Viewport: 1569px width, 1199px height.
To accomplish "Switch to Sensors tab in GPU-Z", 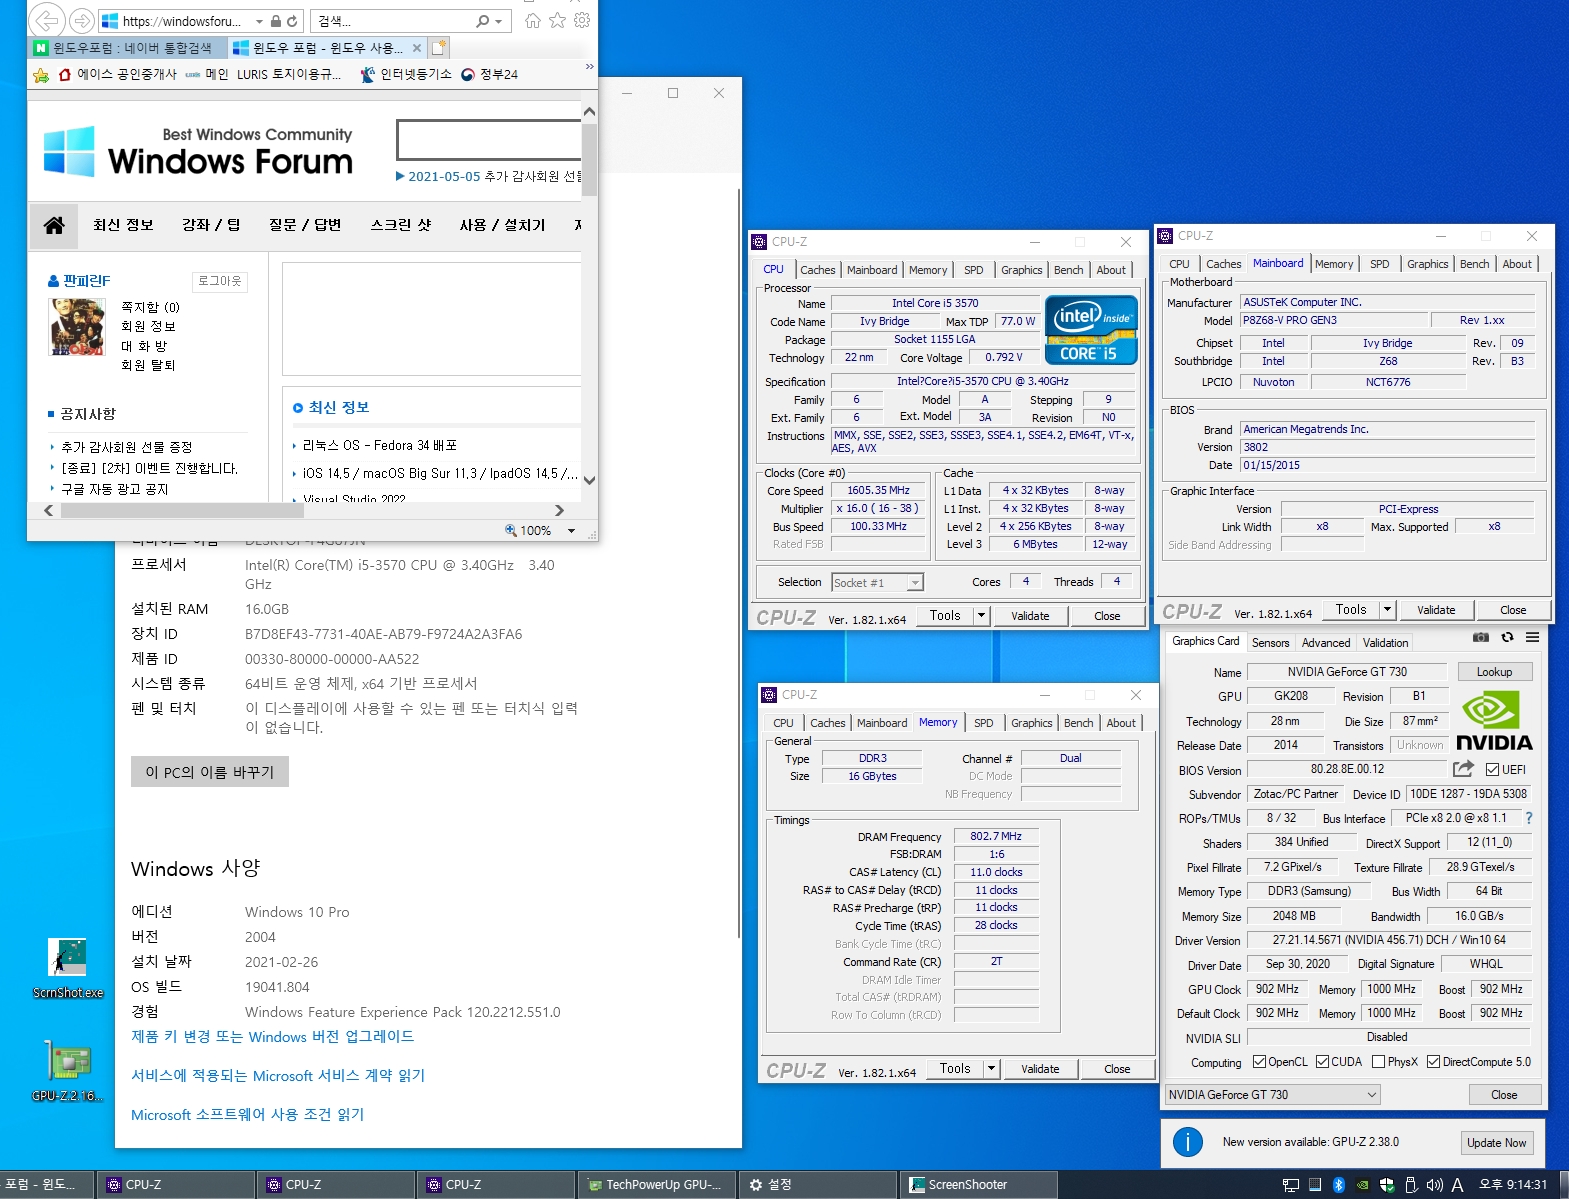I will point(1270,643).
